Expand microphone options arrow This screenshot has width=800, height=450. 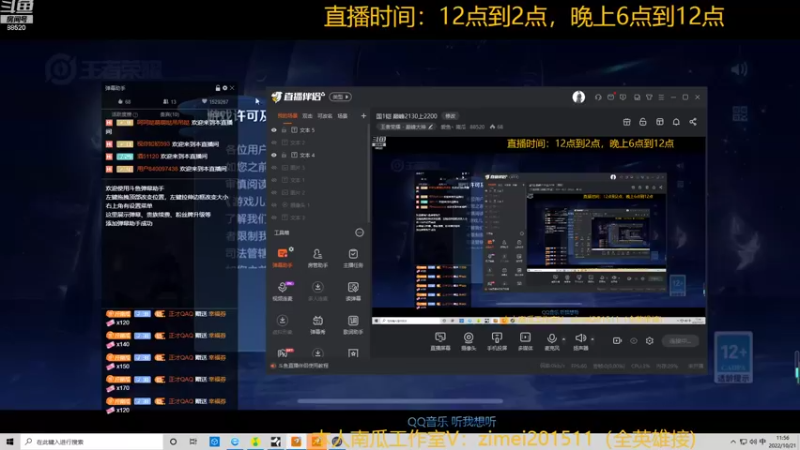coord(564,339)
